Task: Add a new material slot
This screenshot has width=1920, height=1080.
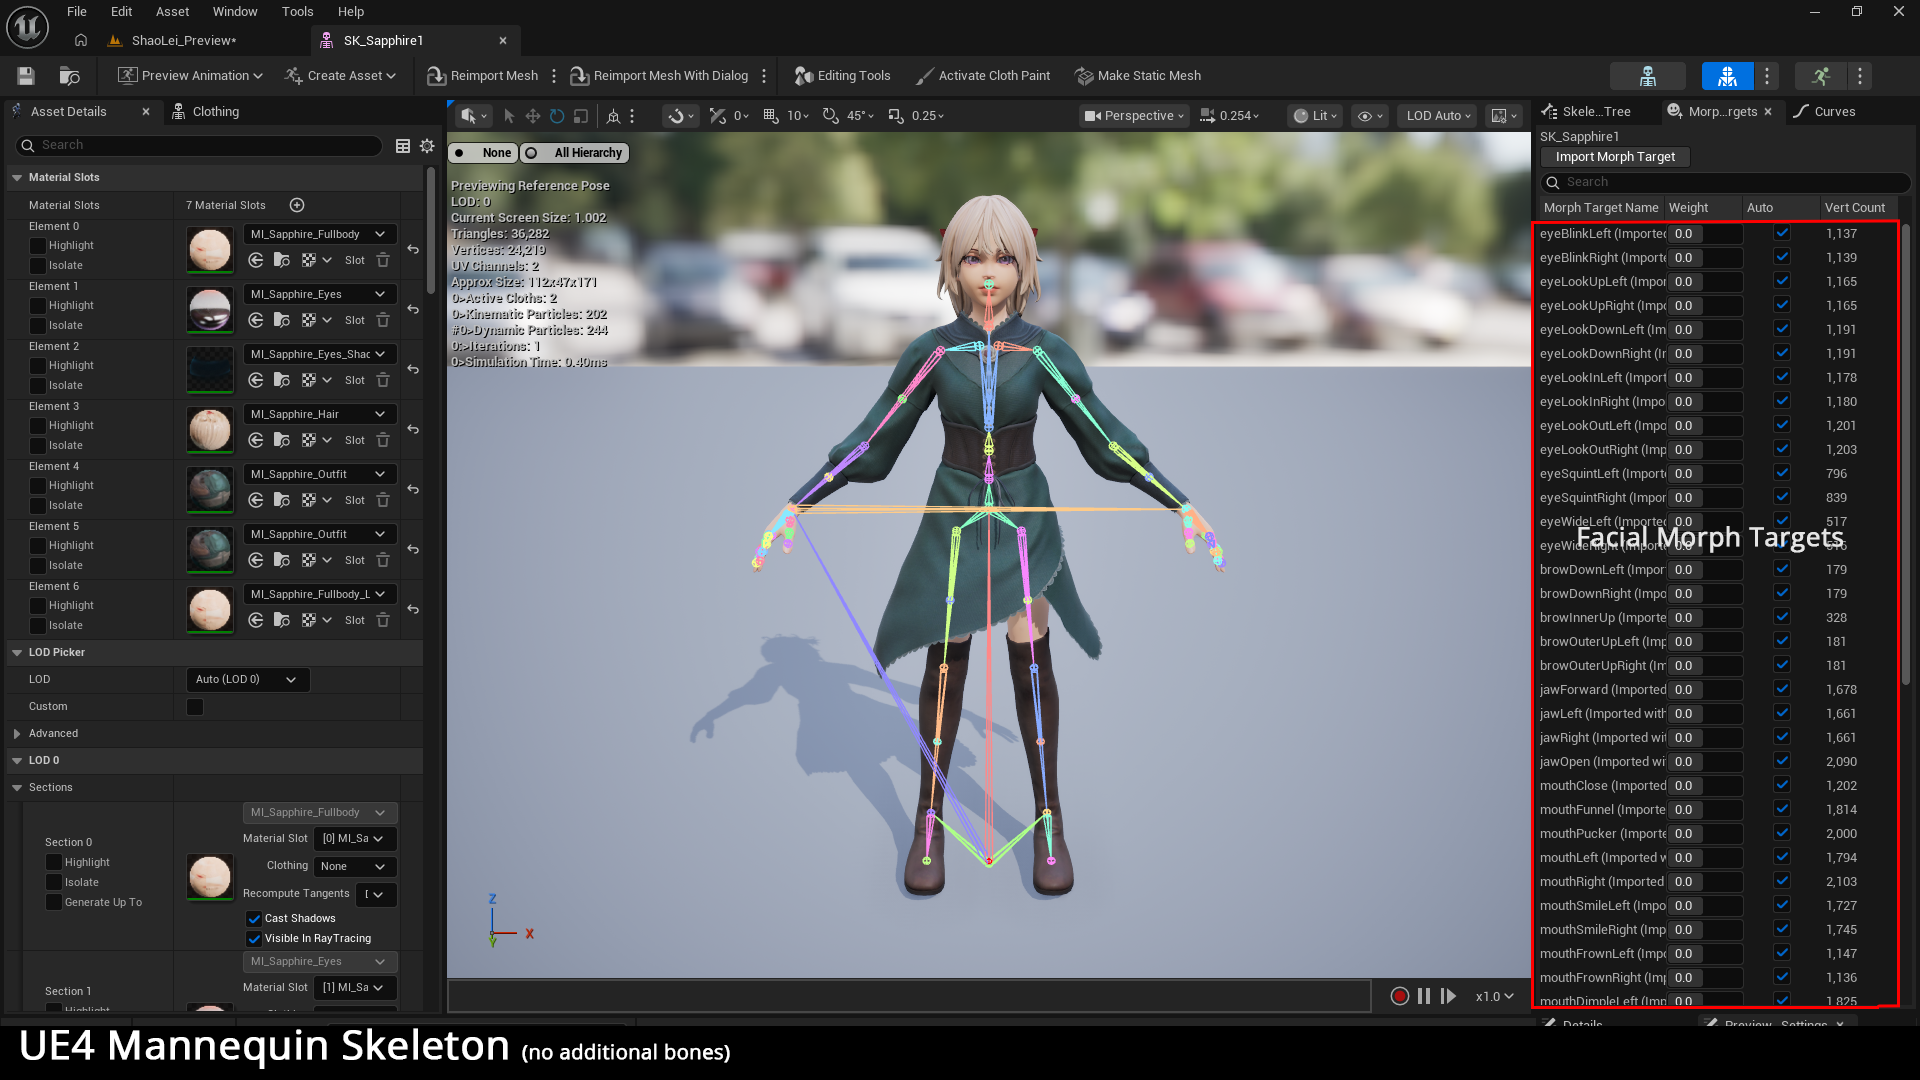Action: (297, 205)
